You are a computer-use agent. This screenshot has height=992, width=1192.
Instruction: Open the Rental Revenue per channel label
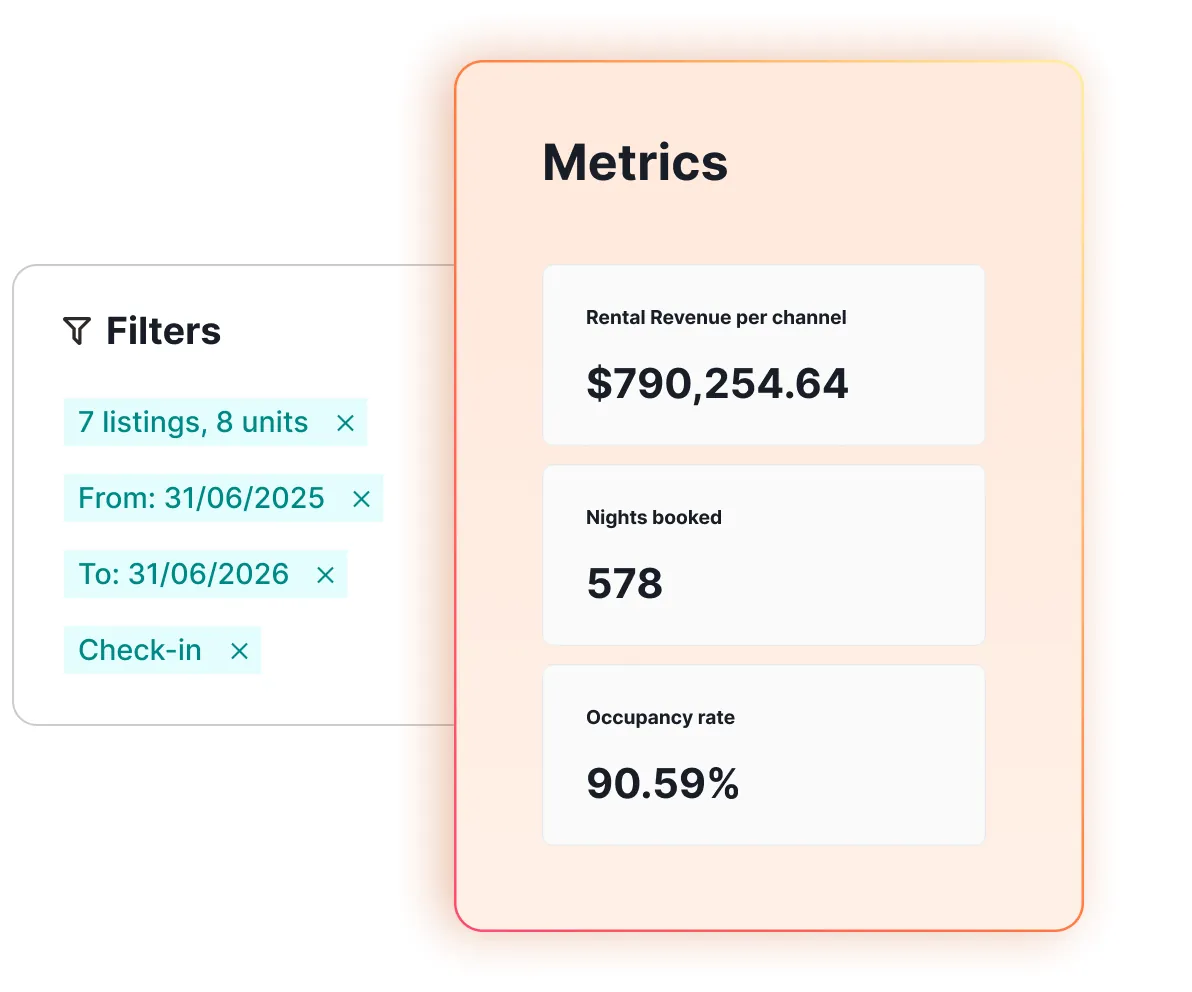point(716,317)
